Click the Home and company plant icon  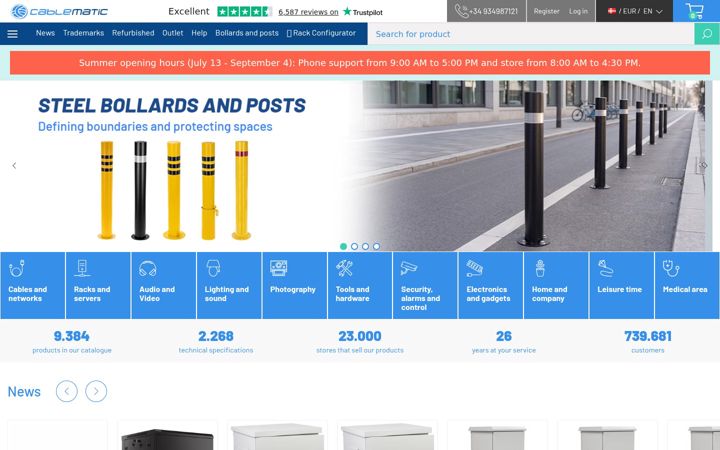[x=540, y=268]
